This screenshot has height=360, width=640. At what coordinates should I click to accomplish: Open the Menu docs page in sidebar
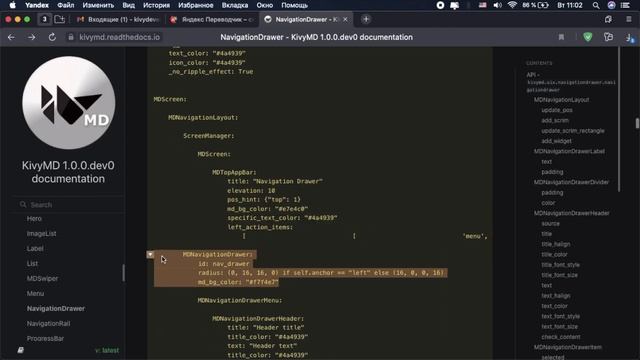36,293
